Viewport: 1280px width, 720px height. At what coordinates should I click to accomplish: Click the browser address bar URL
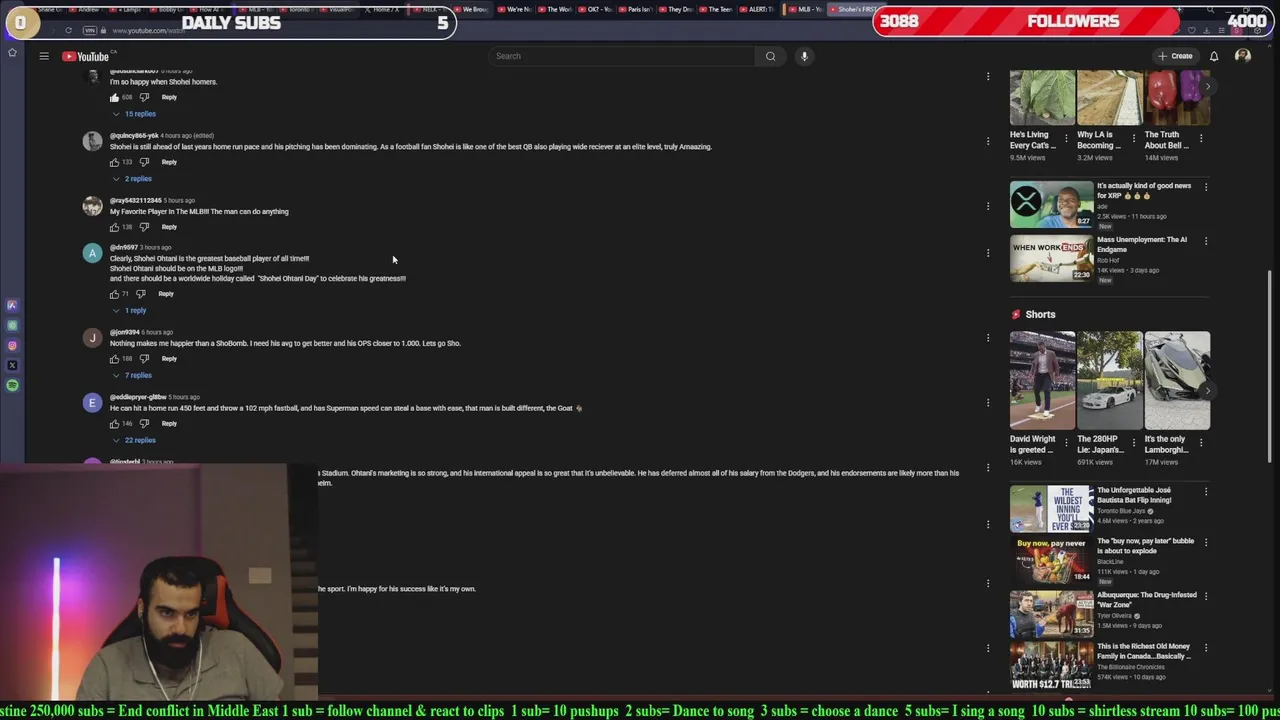(147, 31)
